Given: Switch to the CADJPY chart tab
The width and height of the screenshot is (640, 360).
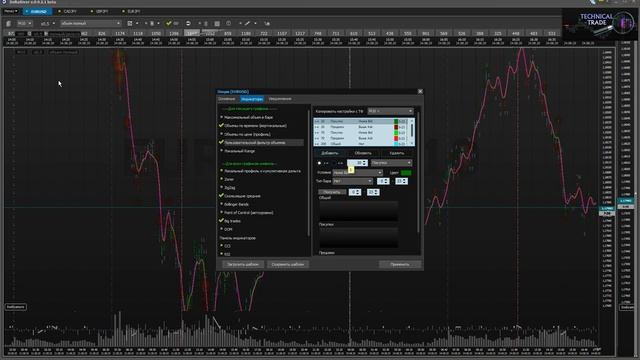Looking at the screenshot, I should tap(69, 11).
